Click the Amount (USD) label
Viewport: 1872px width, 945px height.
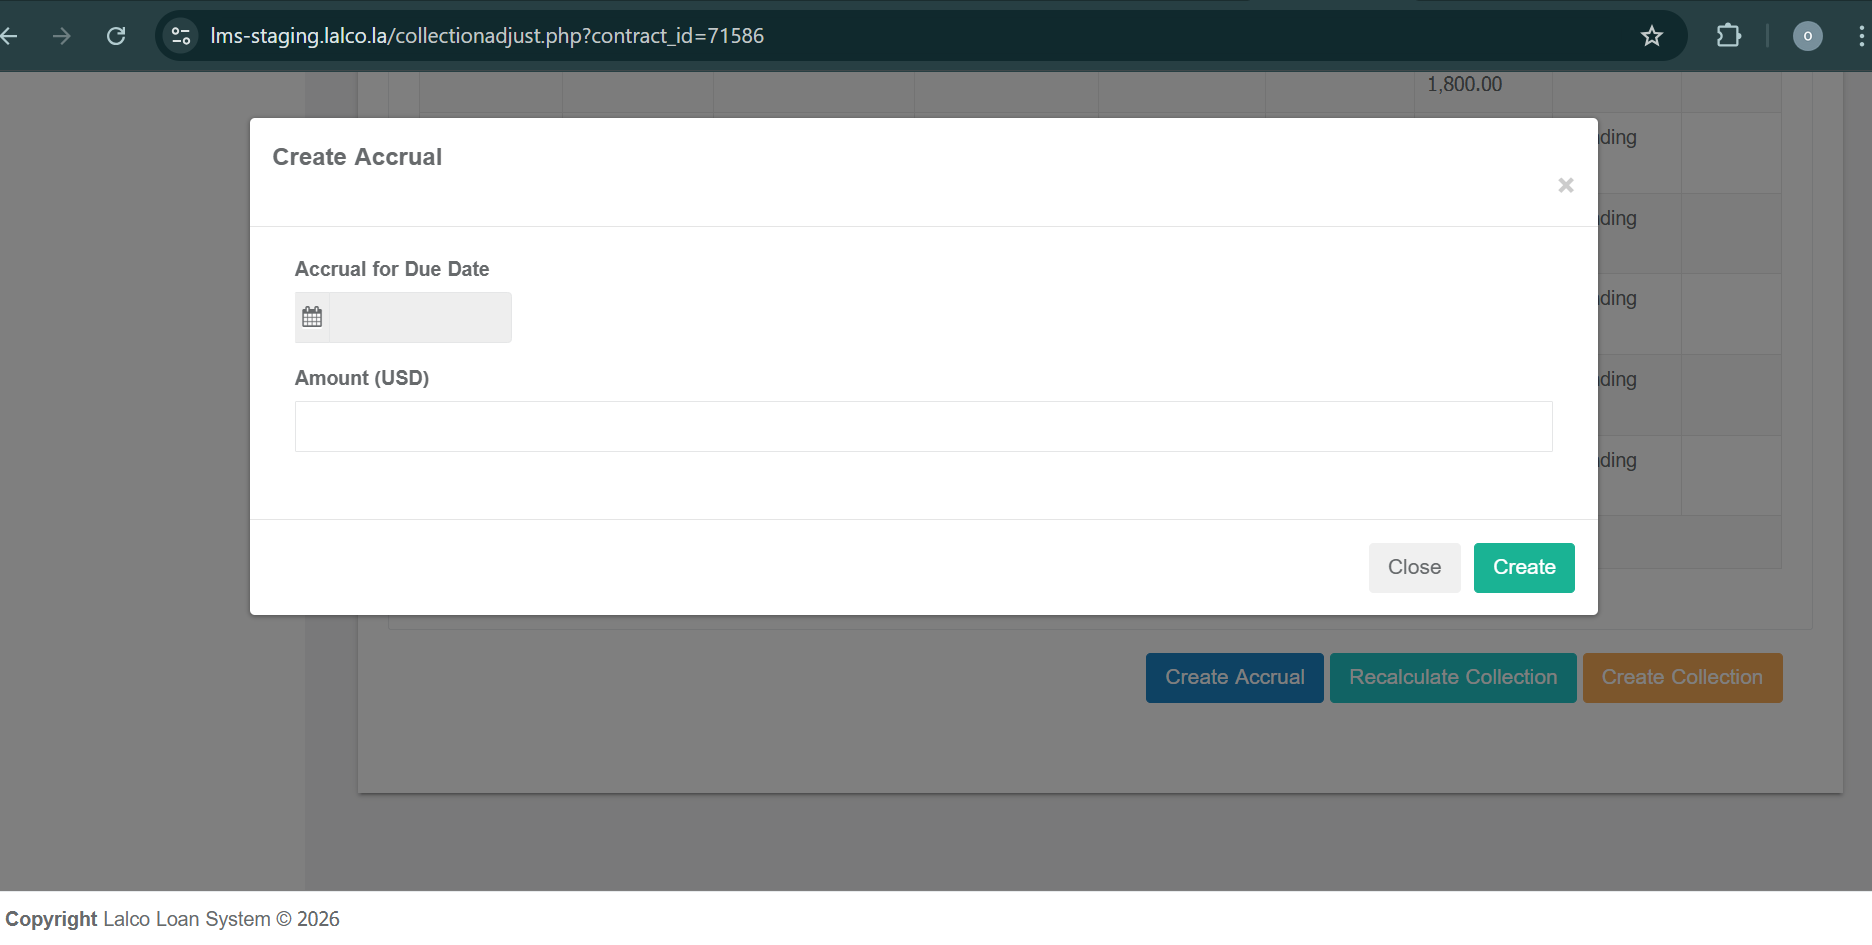point(361,378)
